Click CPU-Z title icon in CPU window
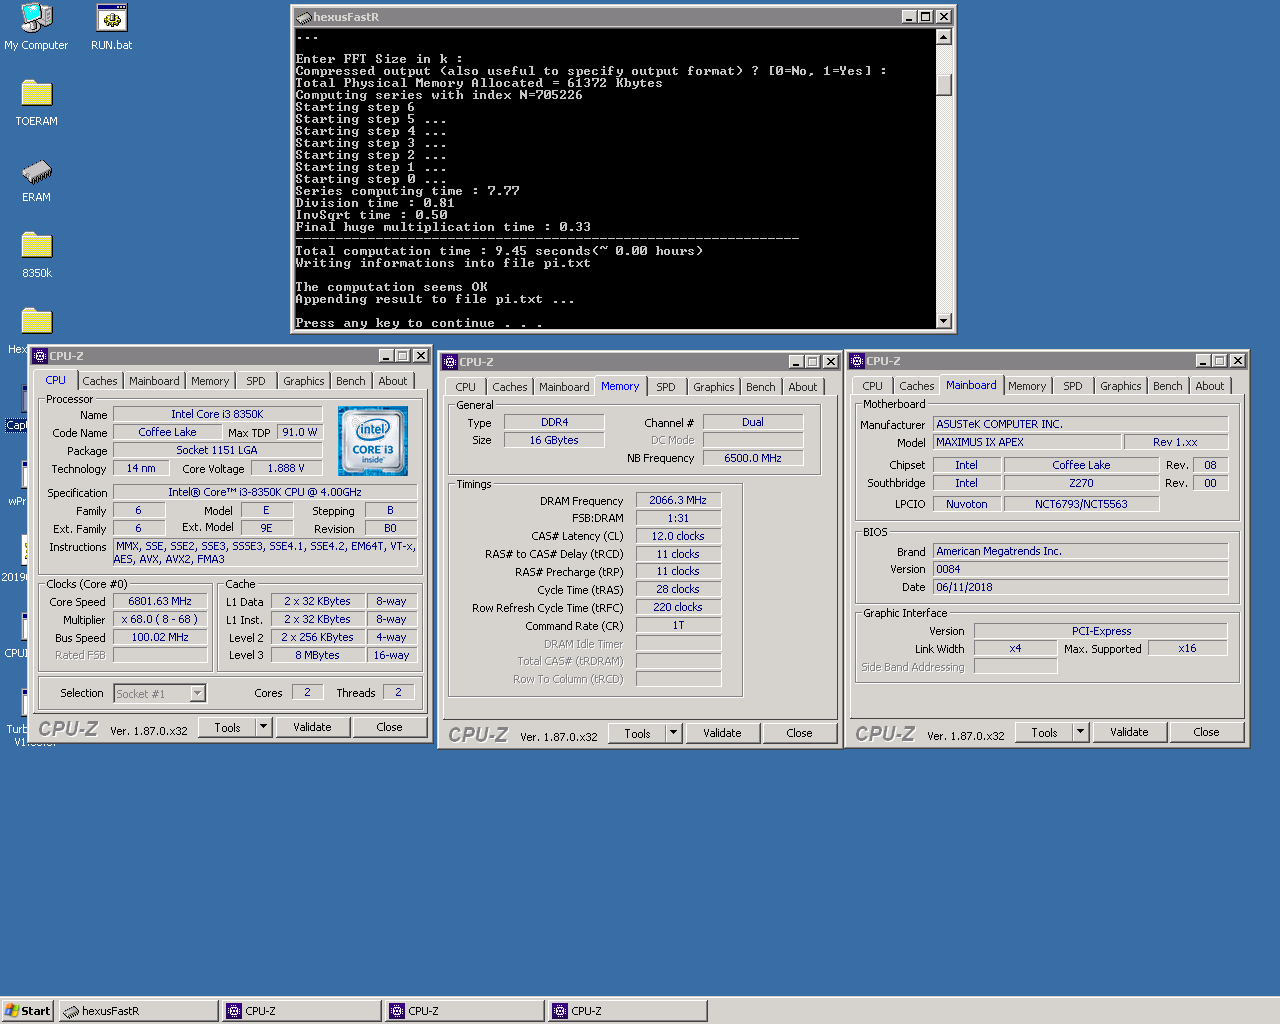Image resolution: width=1280 pixels, height=1024 pixels. [40, 356]
